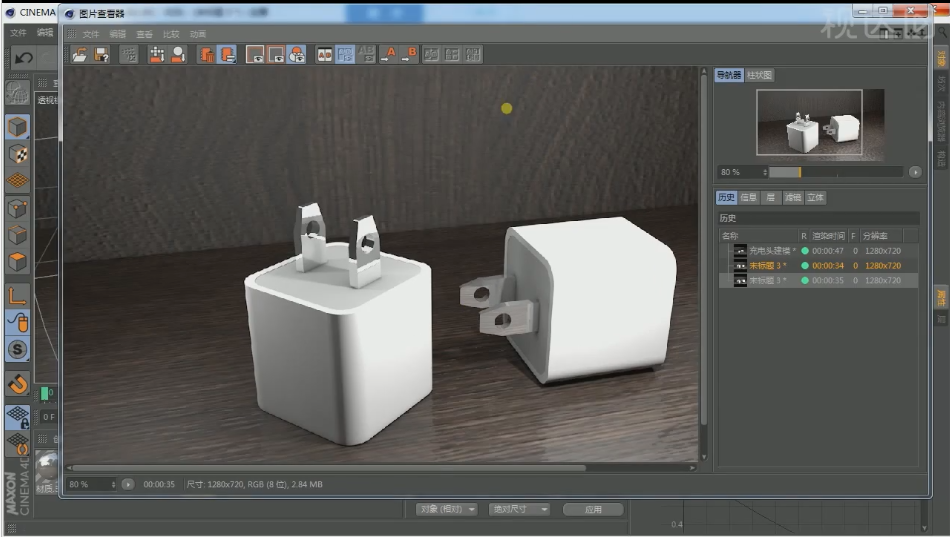Image resolution: width=950 pixels, height=537 pixels.
Task: Click the first greyed stereo icon
Action: pos(431,55)
